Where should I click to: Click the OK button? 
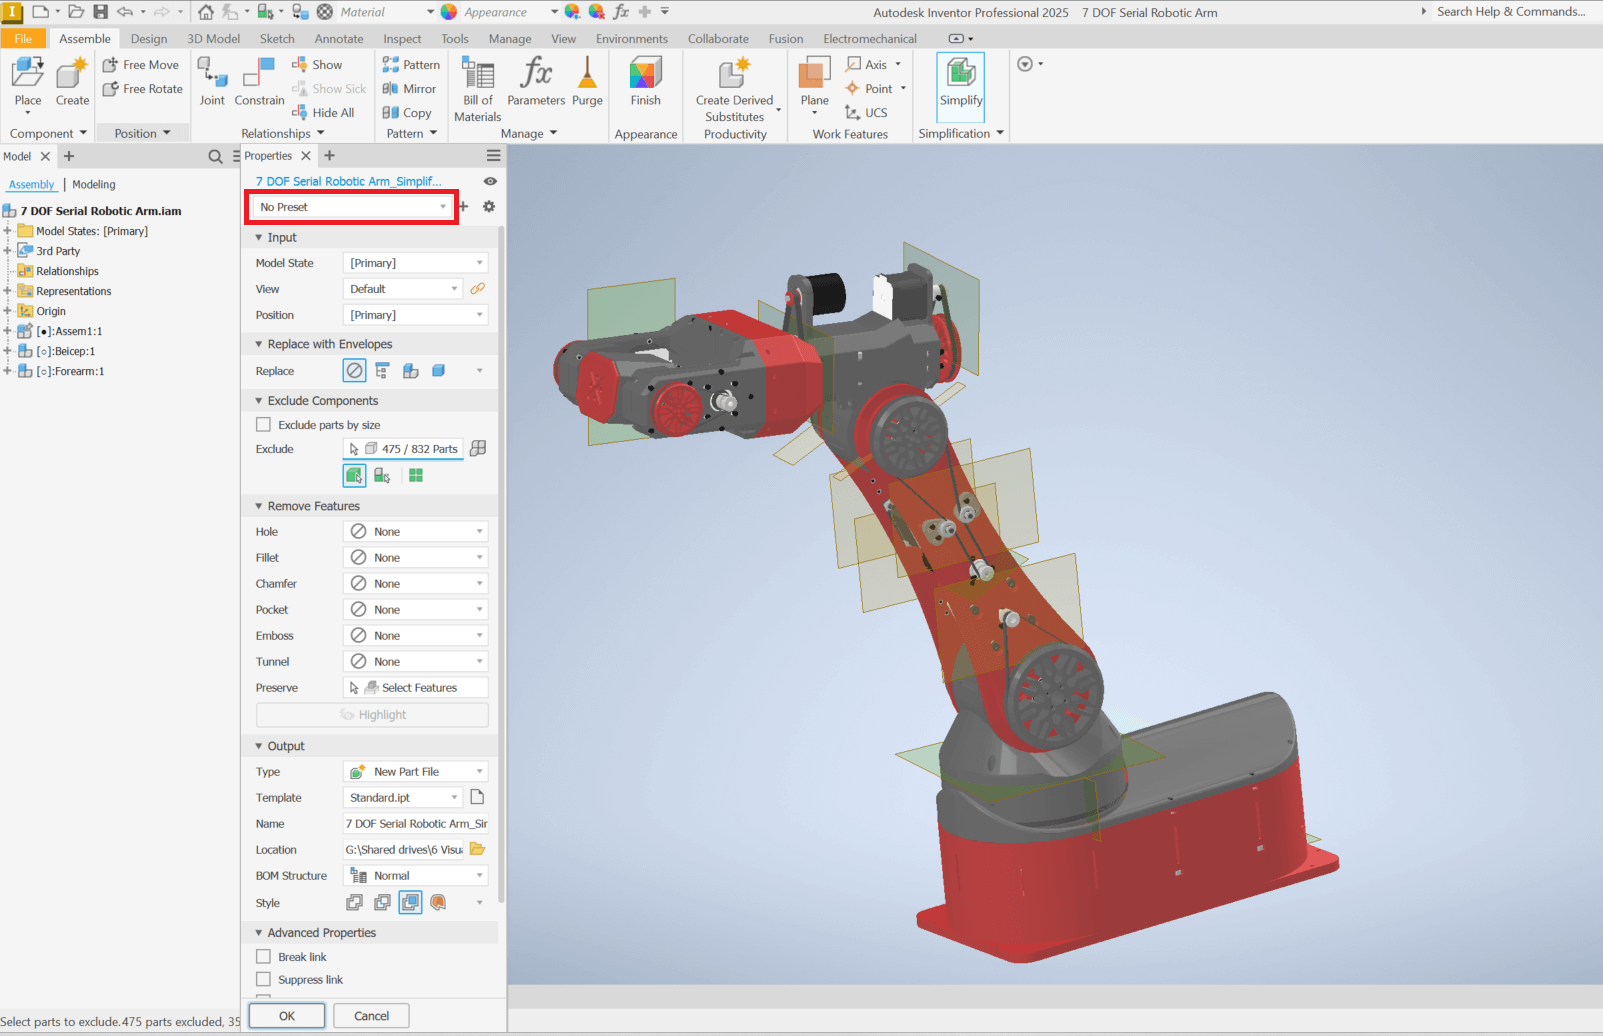[x=287, y=1016]
